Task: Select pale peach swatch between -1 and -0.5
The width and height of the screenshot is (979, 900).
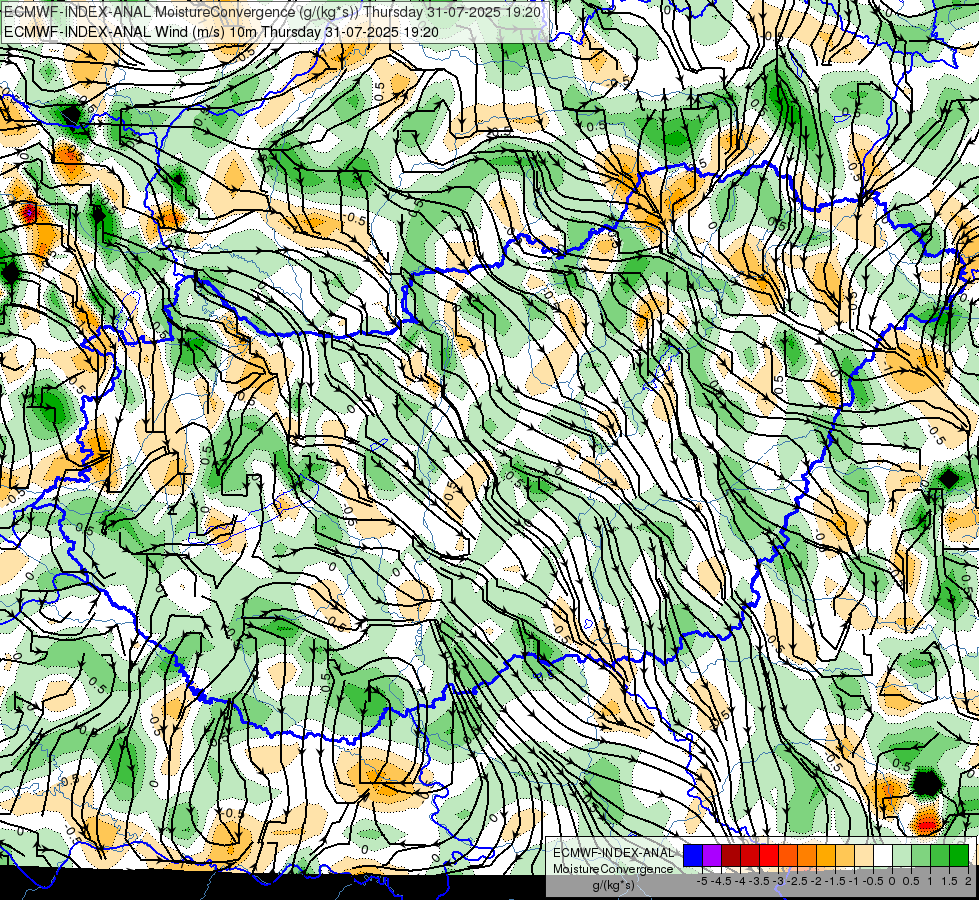Action: [864, 855]
